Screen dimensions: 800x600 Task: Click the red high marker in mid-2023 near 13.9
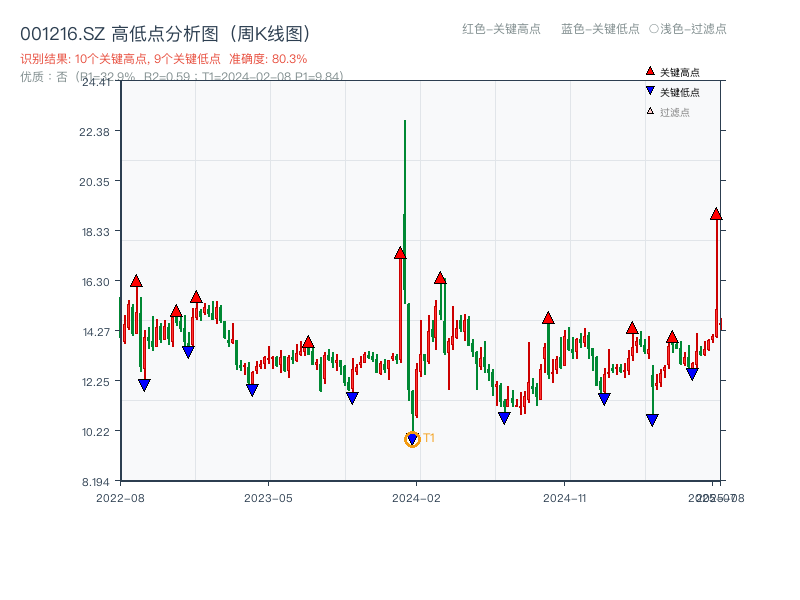tap(308, 342)
